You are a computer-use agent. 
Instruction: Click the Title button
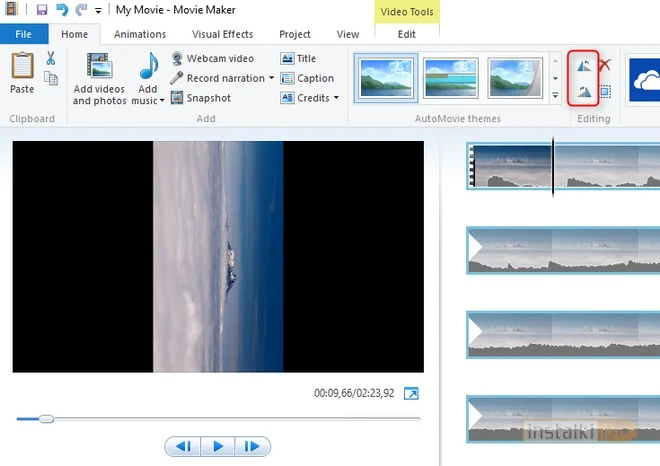click(298, 58)
